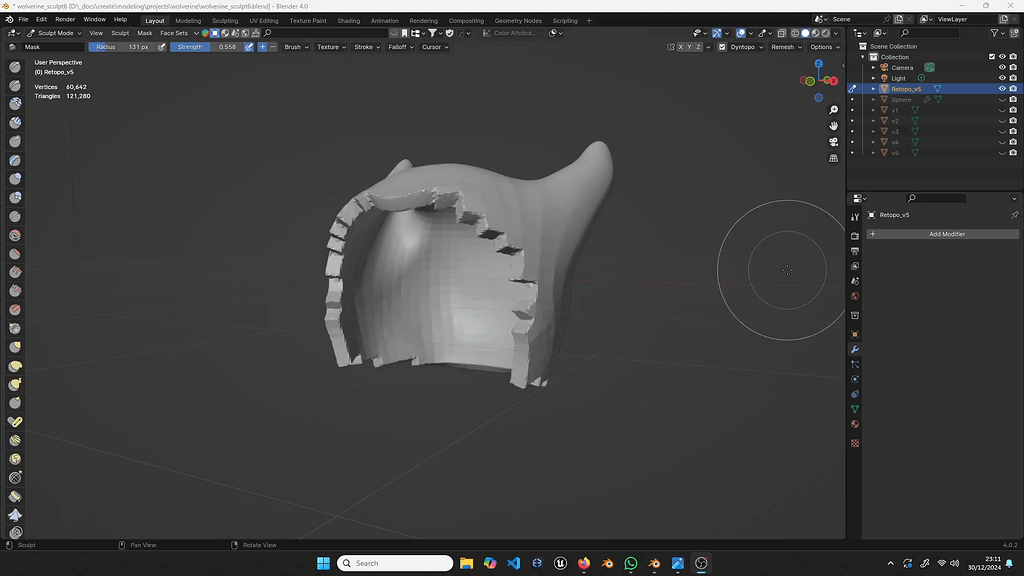
Task: Open the View Layer properties tab
Action: [855, 266]
